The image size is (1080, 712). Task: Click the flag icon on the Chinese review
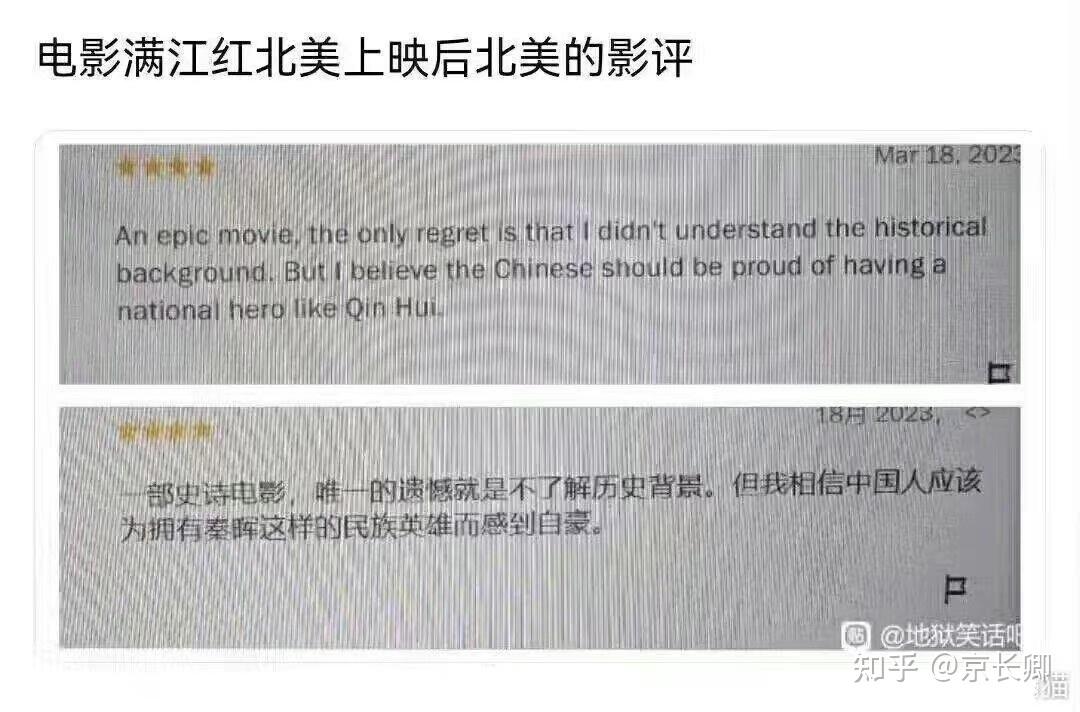(x=955, y=589)
